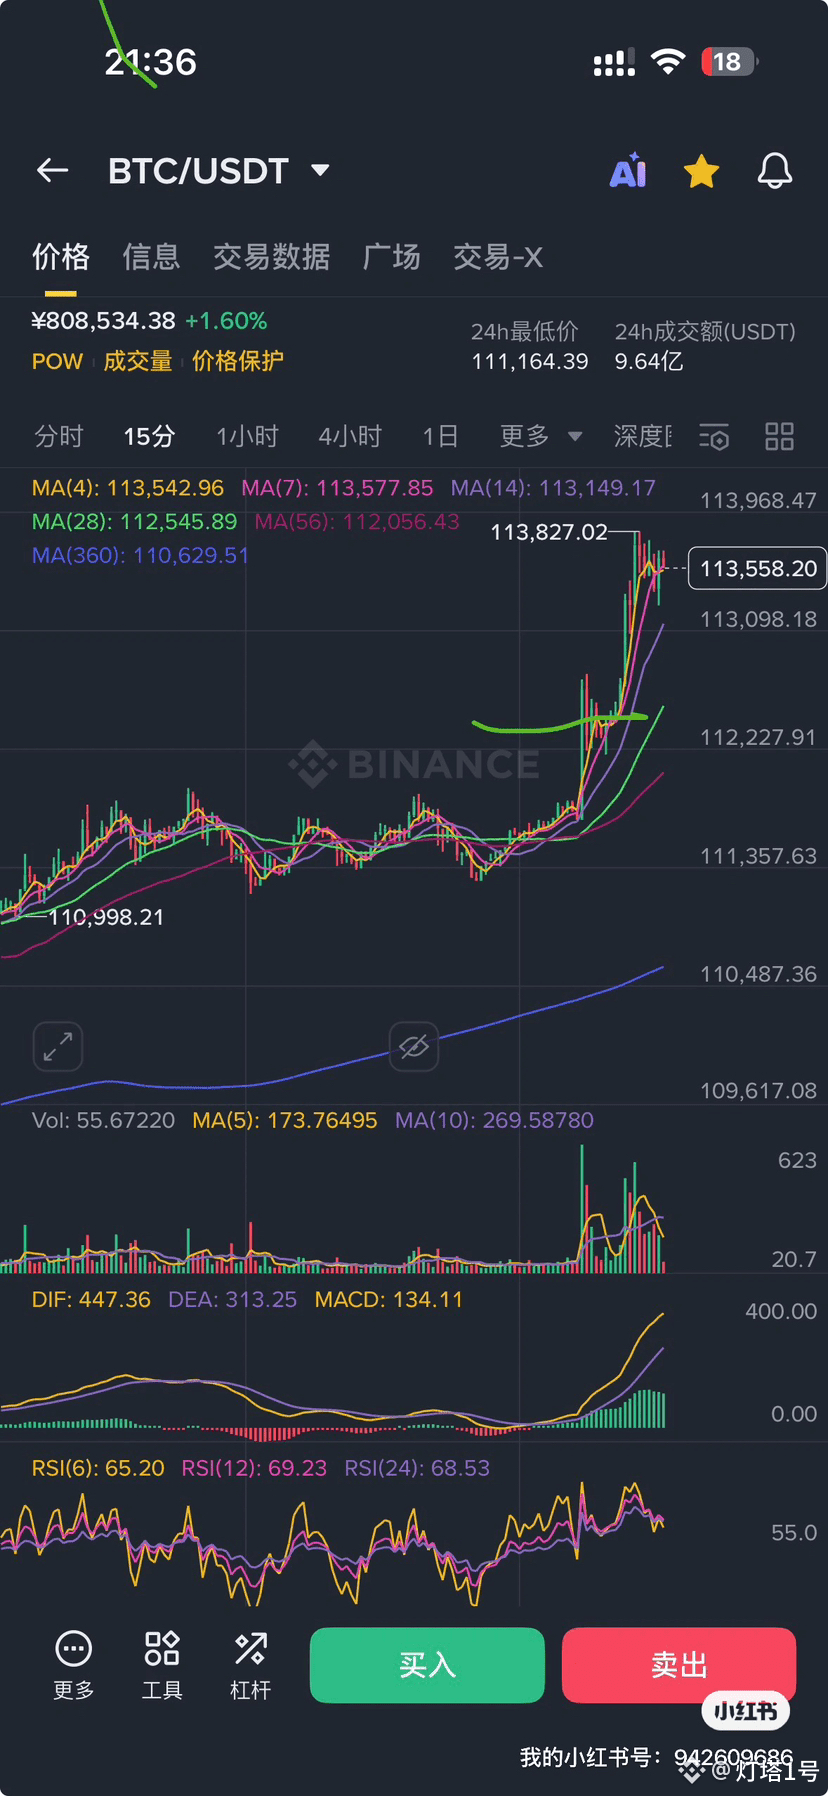Image resolution: width=828 pixels, height=1796 pixels.
Task: Switch to the 交易数据 tab
Action: click(271, 257)
